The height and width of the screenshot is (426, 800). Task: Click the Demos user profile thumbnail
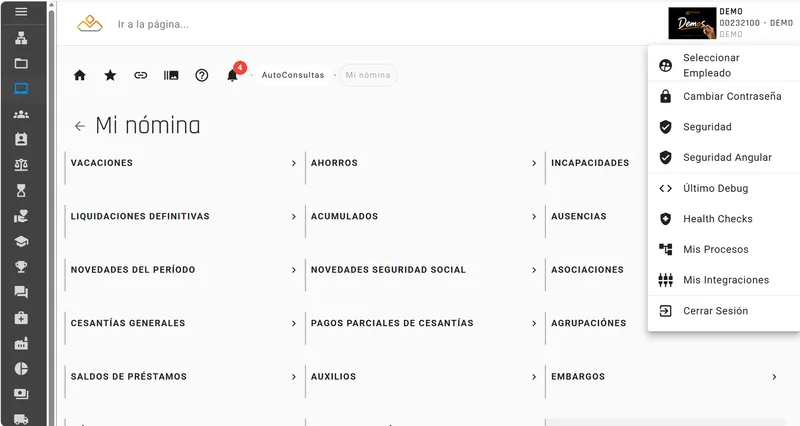[x=692, y=23]
